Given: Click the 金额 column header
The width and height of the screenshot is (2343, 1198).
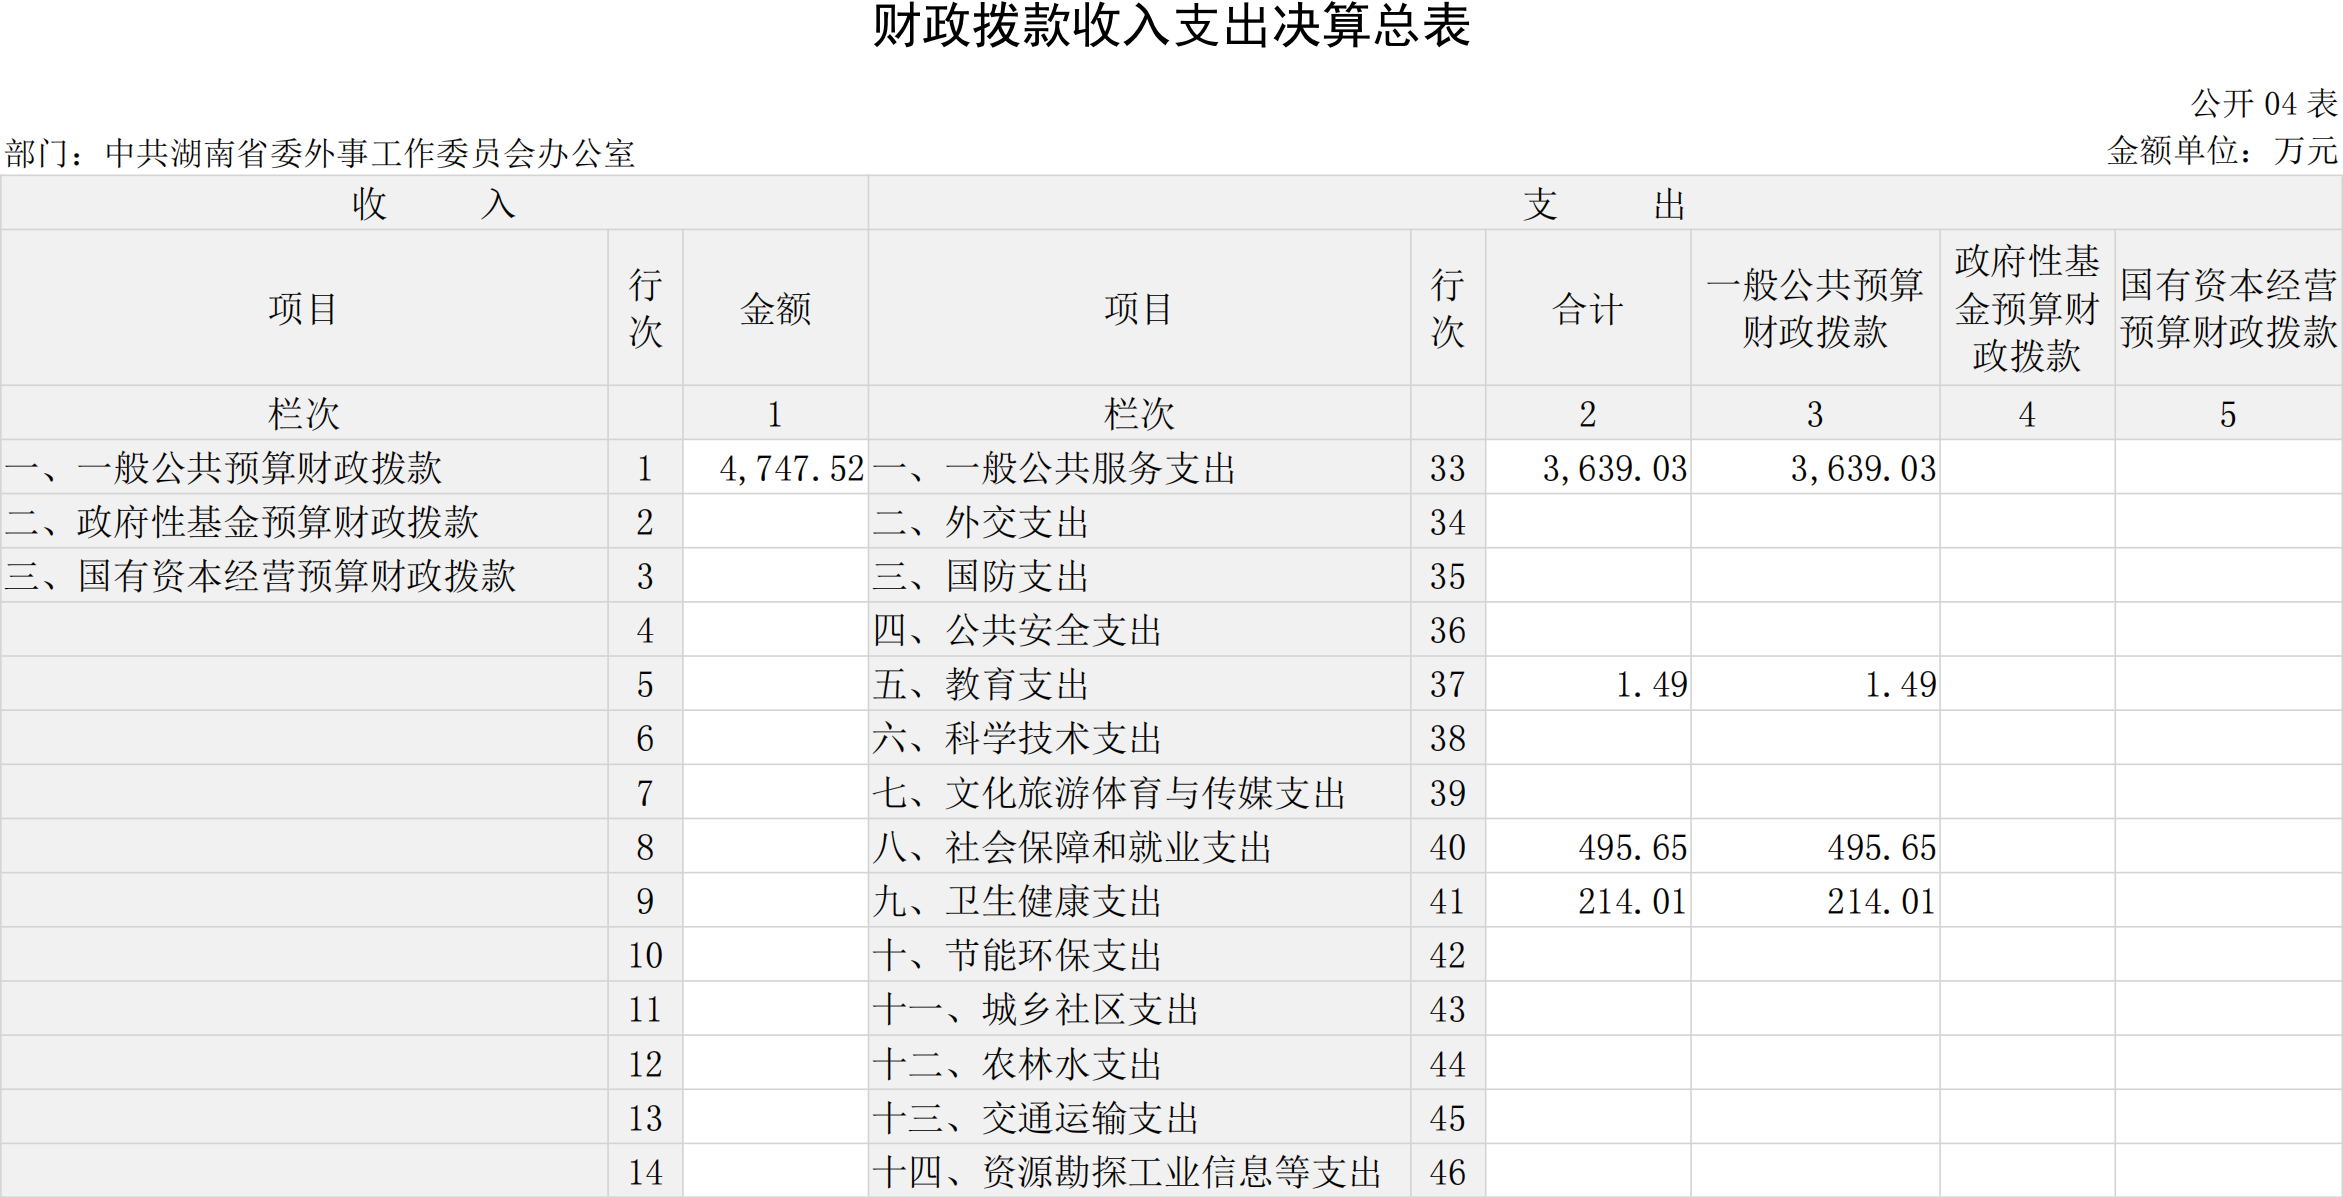Looking at the screenshot, I should coord(775,308).
